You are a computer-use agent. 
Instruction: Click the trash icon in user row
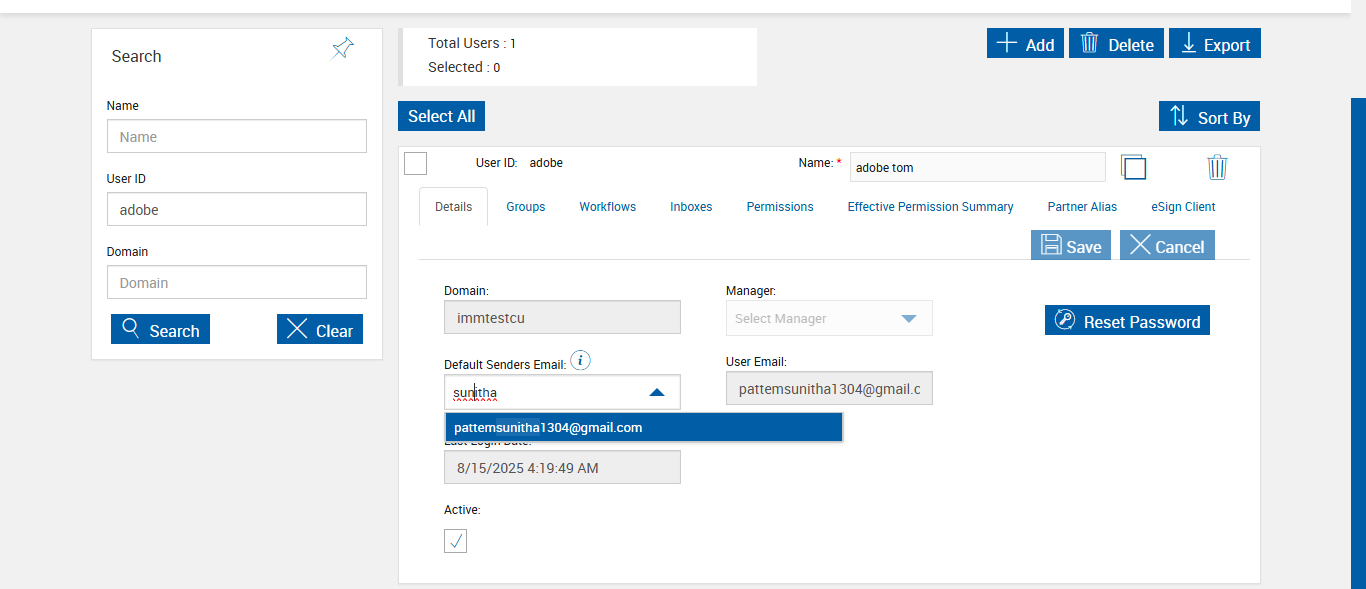[1217, 167]
